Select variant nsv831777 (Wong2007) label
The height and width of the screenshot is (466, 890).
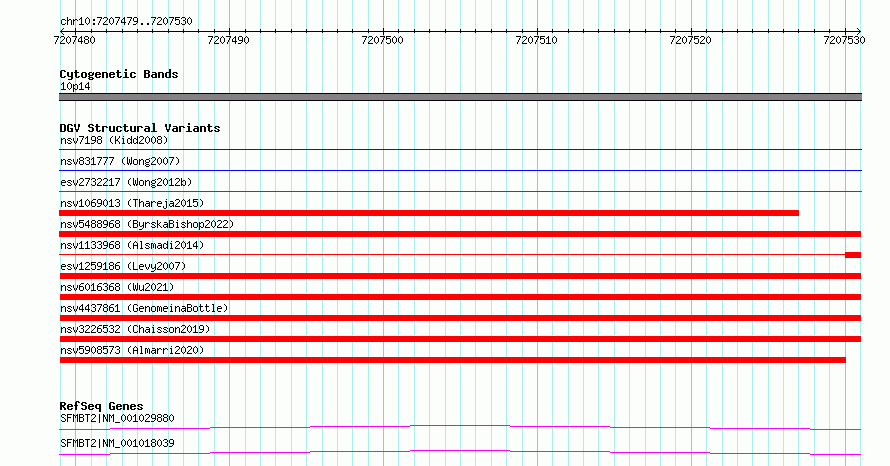tap(120, 161)
